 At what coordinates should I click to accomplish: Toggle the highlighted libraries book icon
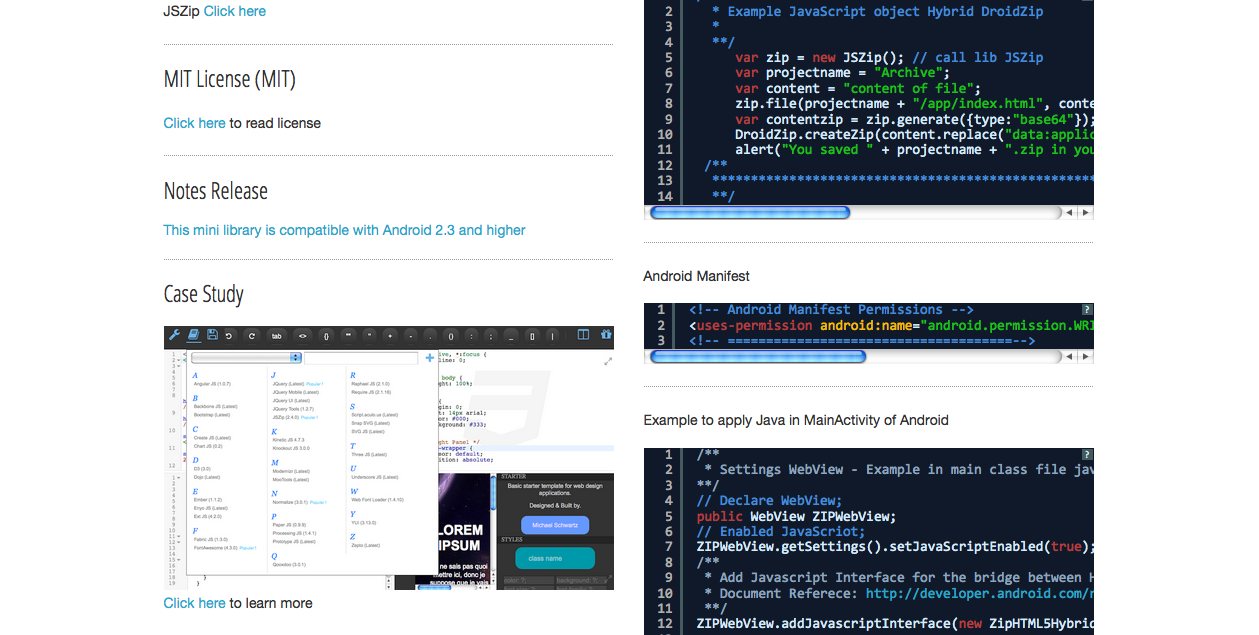(194, 335)
